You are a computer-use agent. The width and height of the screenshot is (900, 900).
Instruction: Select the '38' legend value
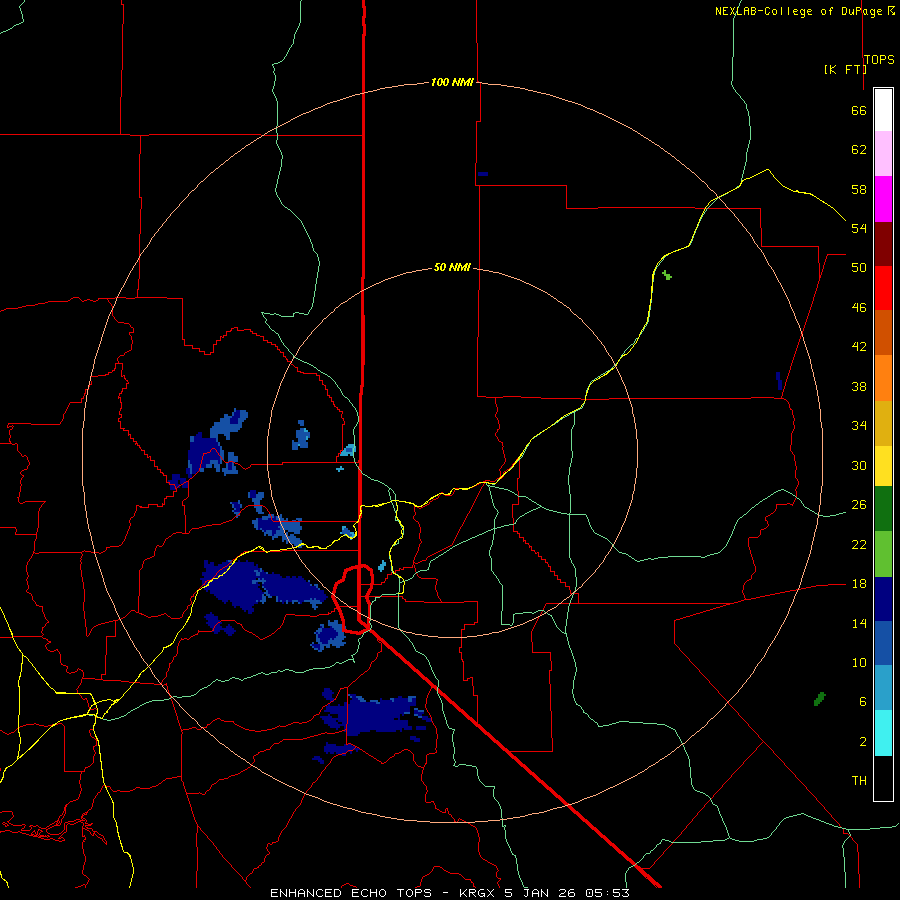[859, 386]
